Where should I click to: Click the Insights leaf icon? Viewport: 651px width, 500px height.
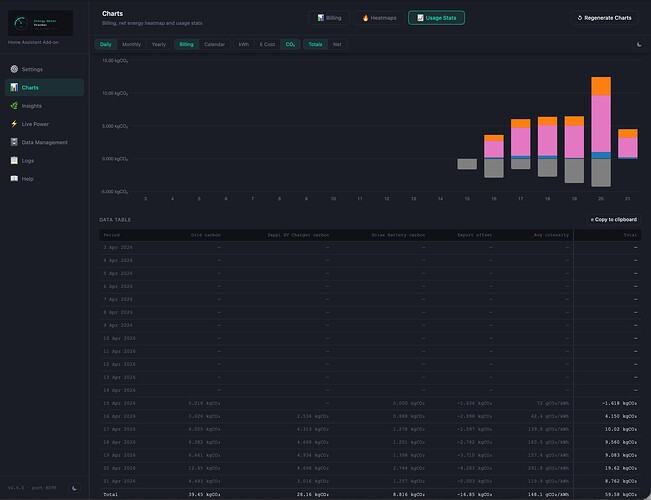click(x=14, y=105)
